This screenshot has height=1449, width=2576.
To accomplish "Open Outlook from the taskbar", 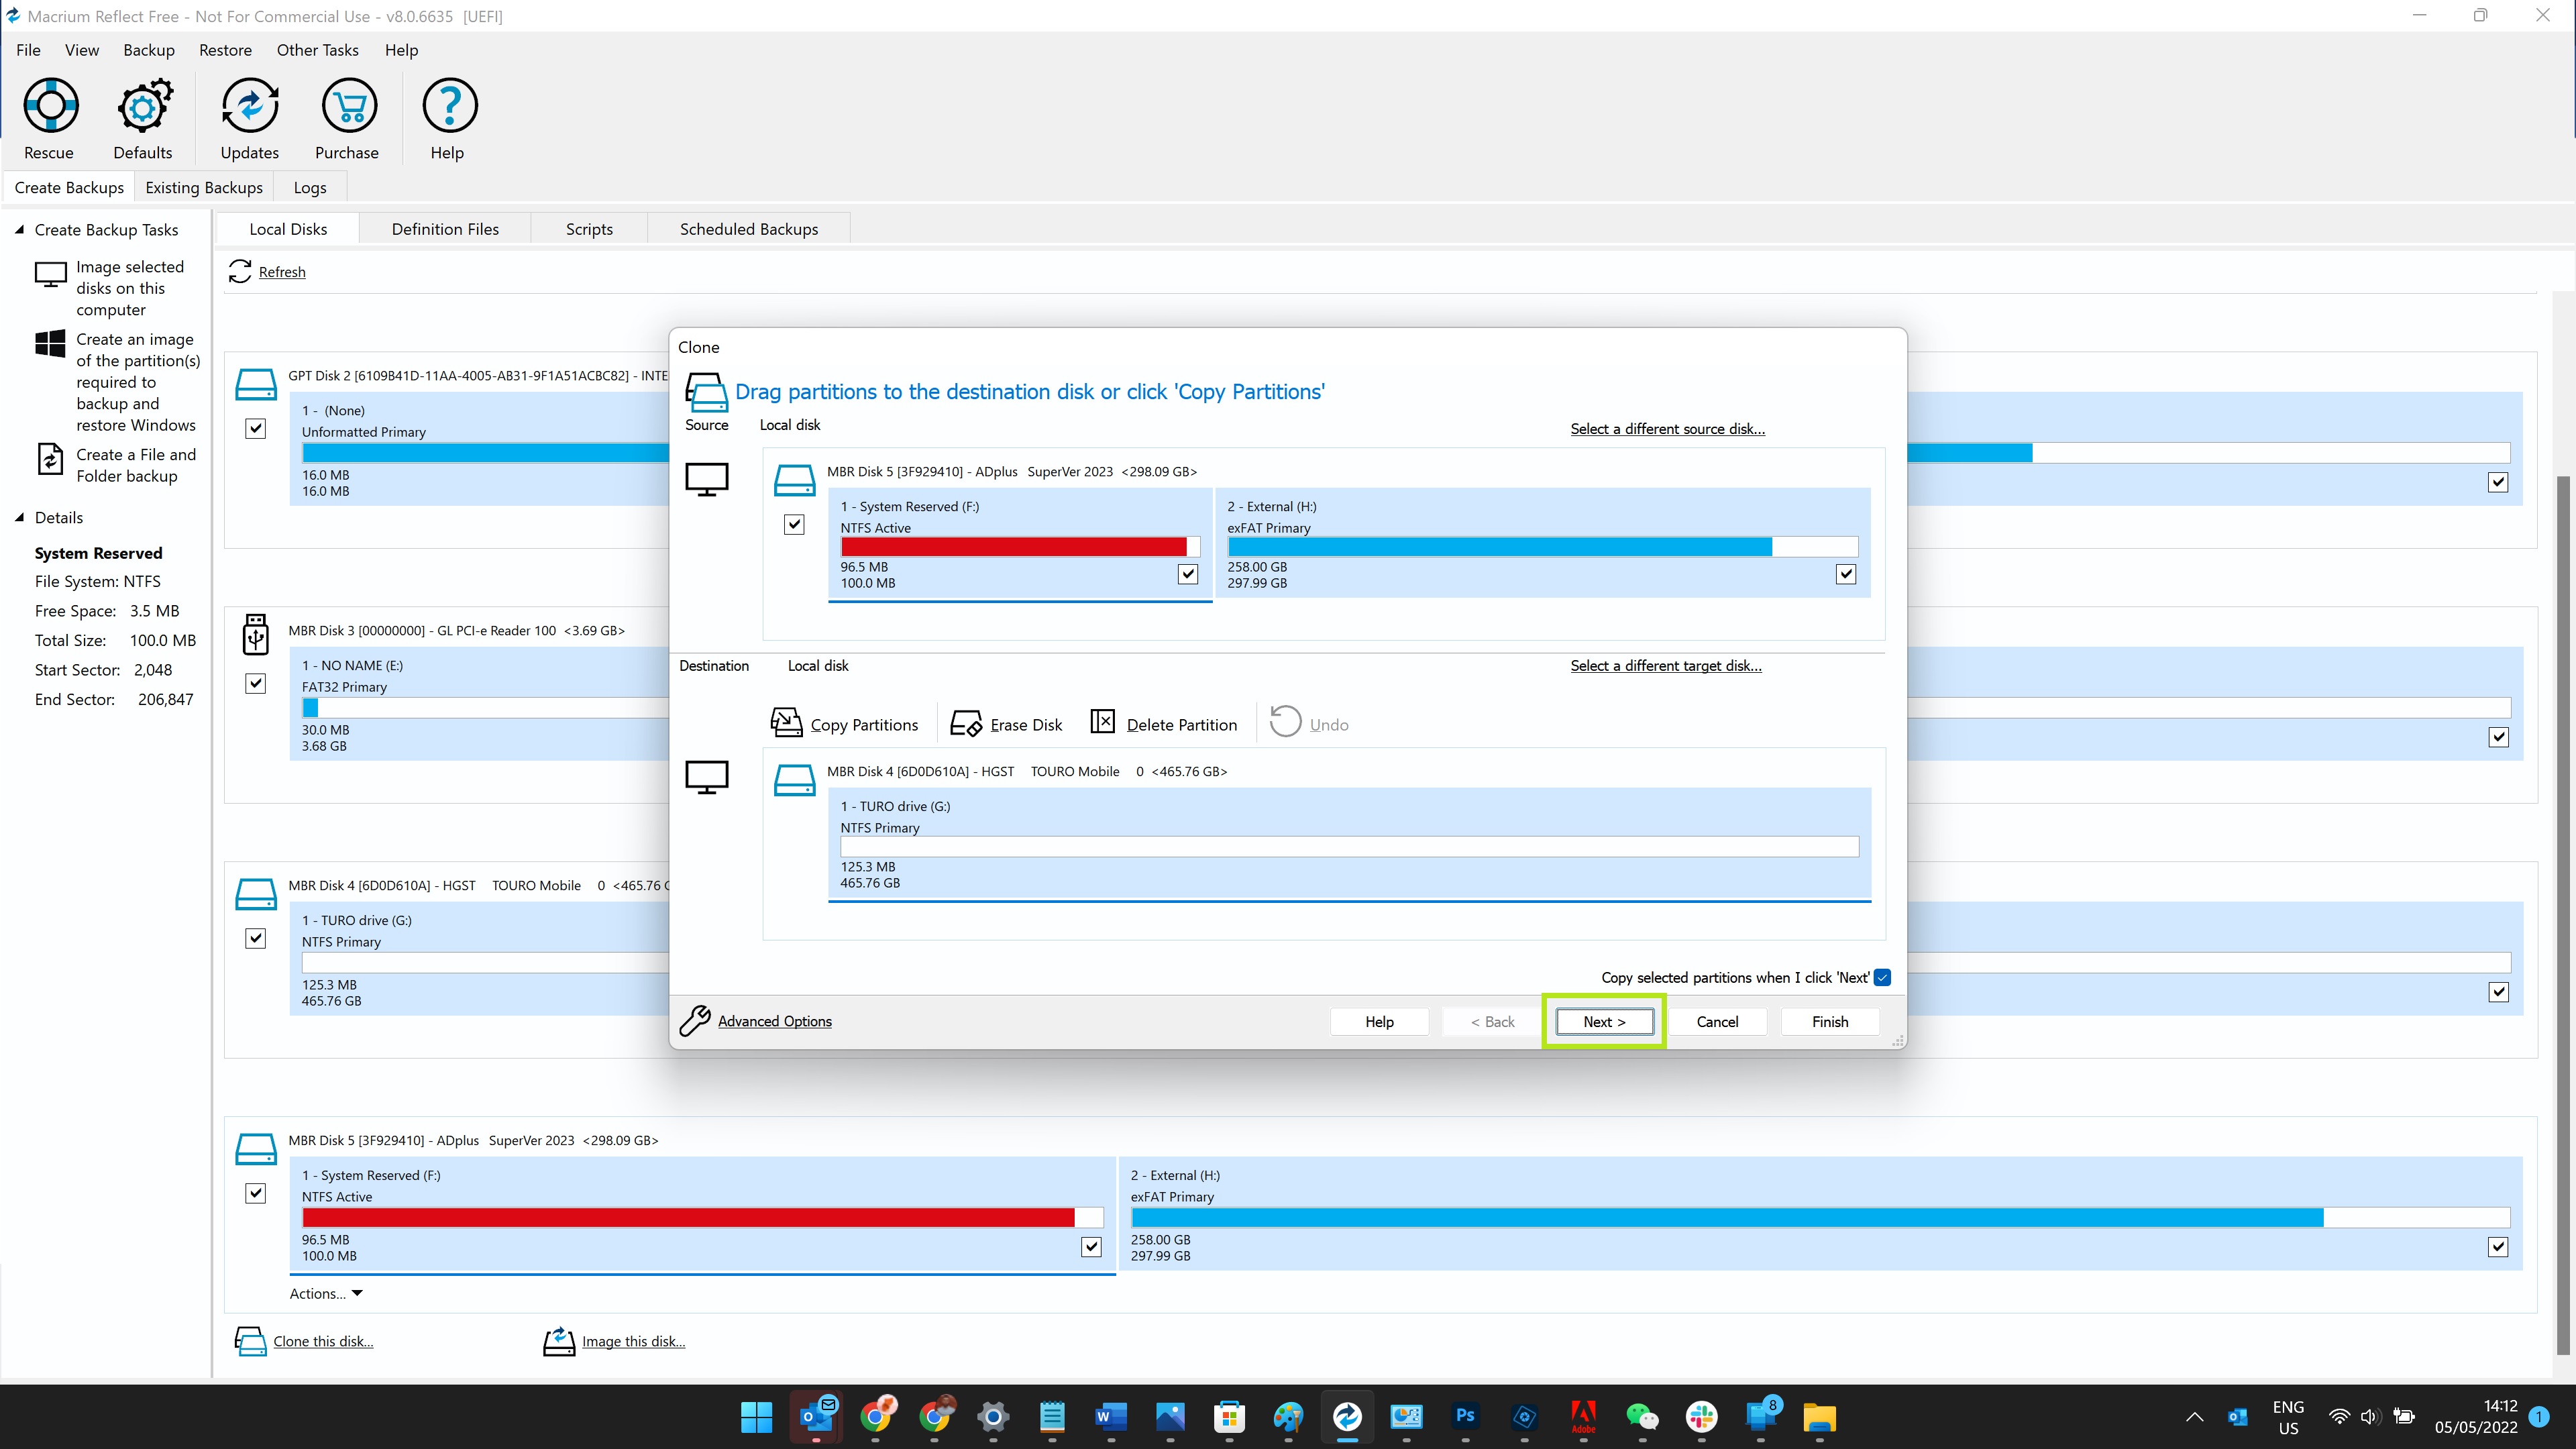I will point(816,1416).
